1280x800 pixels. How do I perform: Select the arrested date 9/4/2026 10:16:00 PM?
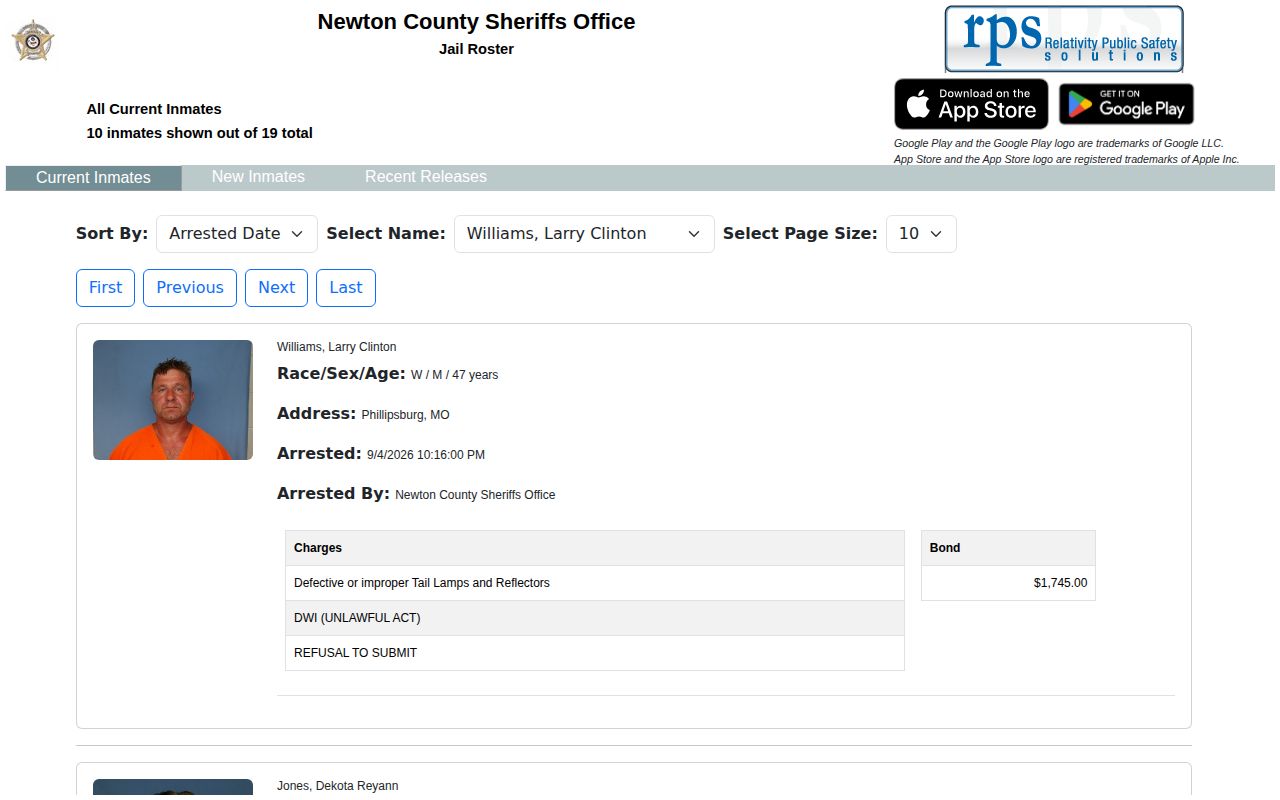click(426, 455)
